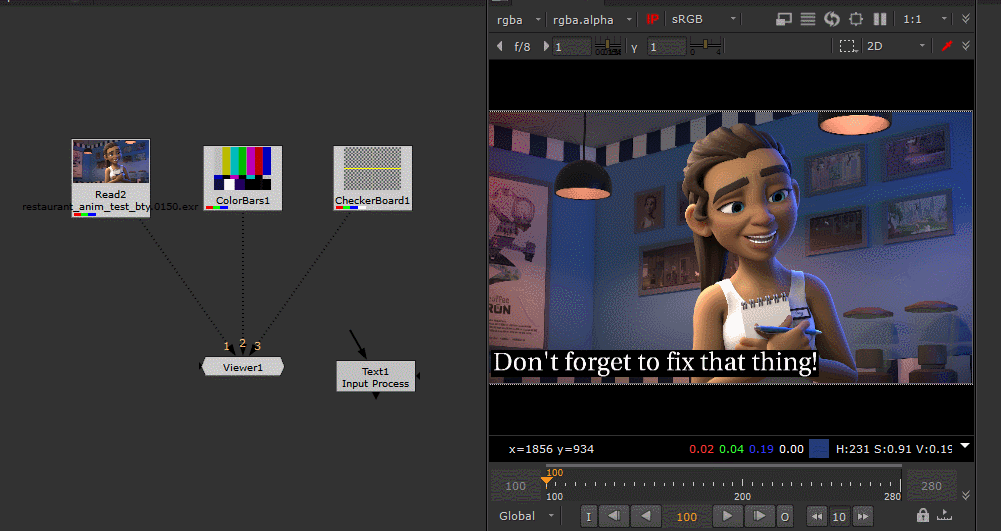Viewport: 1001px width, 531px height.
Task: Click the green channel value 0.04
Action: 732,449
